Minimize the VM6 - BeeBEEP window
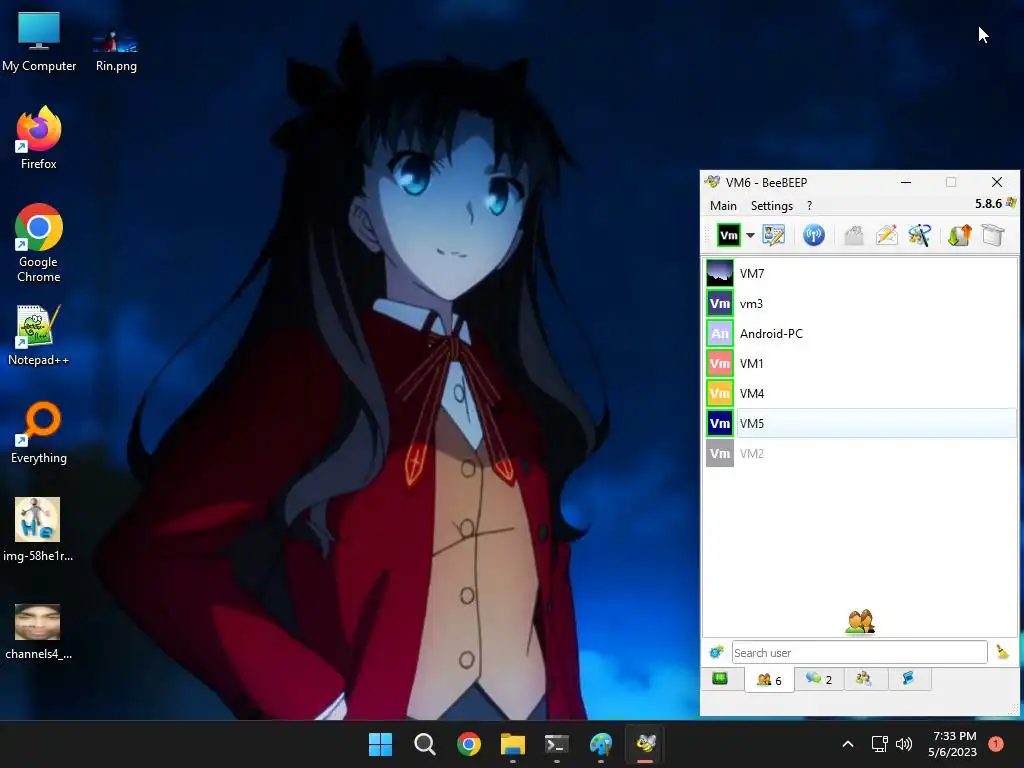Image resolution: width=1024 pixels, height=768 pixels. pos(906,182)
